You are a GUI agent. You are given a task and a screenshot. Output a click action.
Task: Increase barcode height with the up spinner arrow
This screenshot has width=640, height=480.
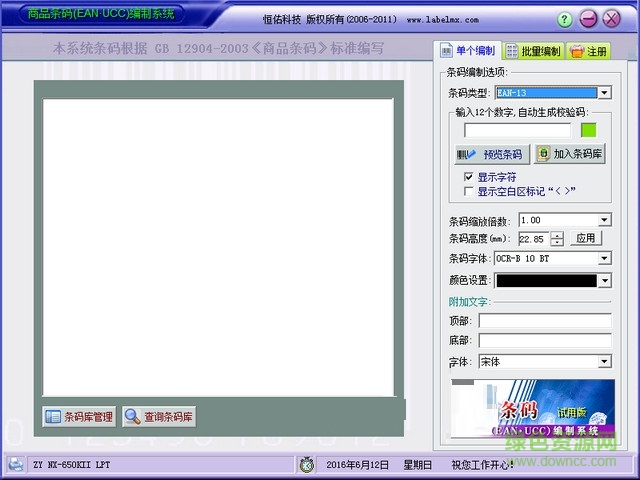[557, 235]
